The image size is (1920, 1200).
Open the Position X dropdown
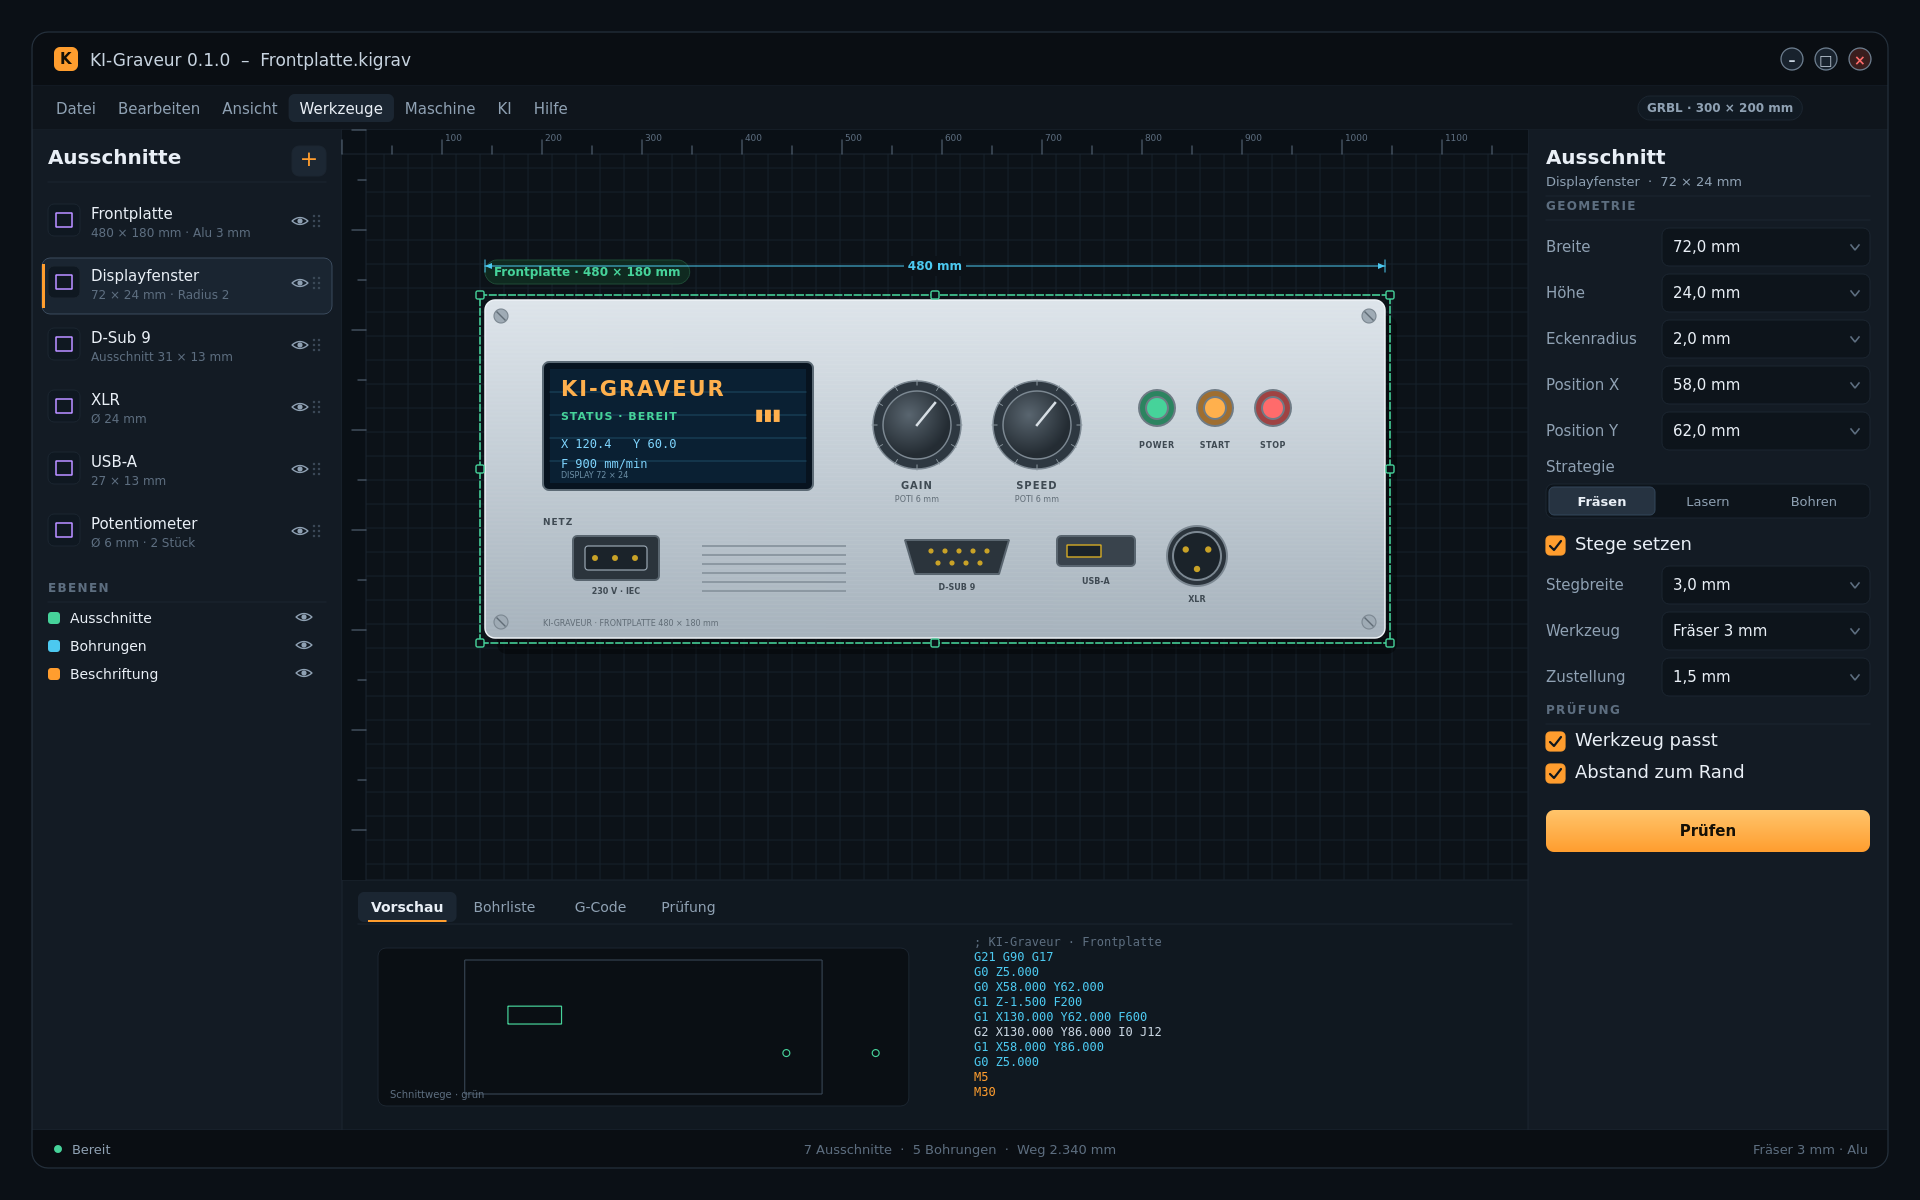tap(1766, 385)
